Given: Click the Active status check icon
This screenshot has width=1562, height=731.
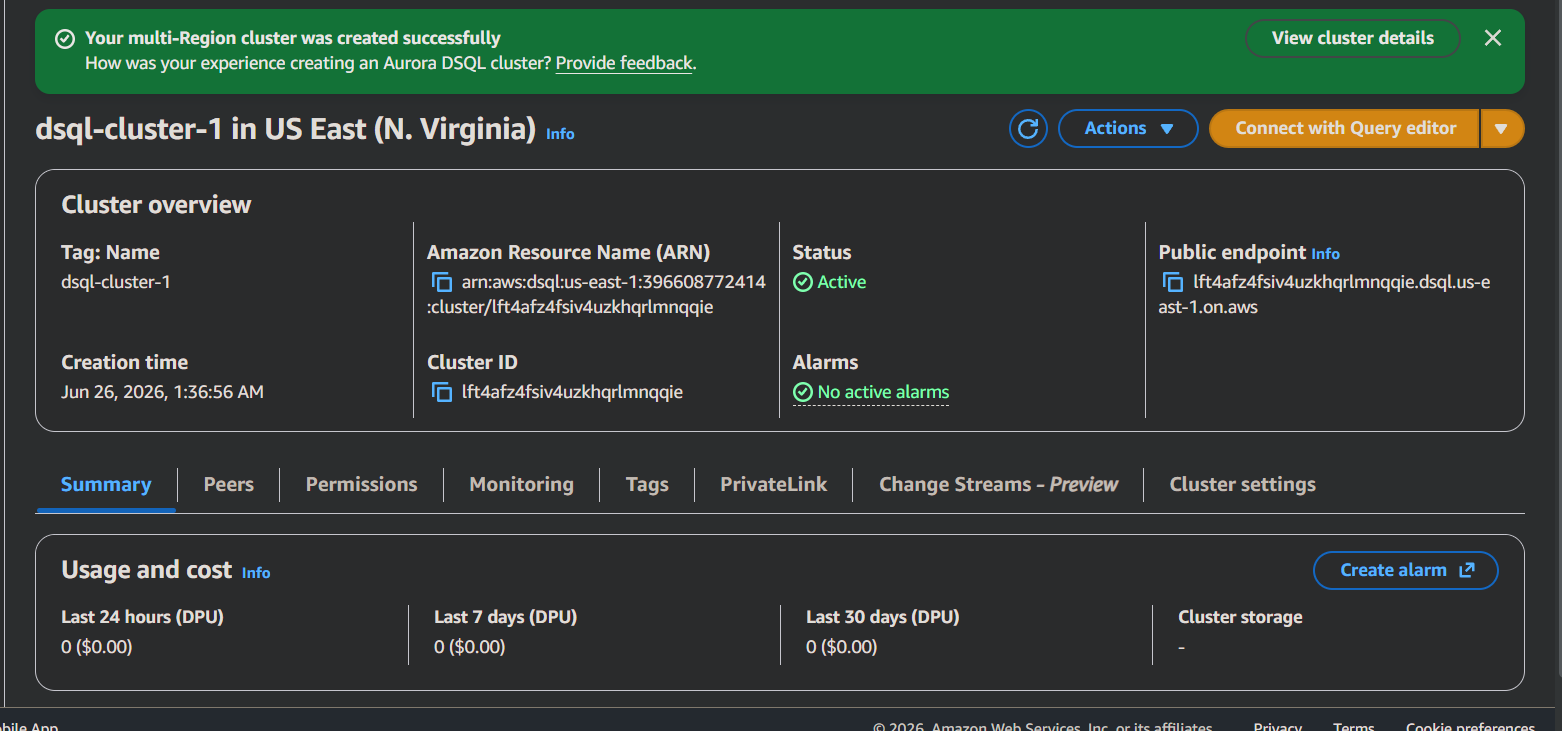Looking at the screenshot, I should click(x=802, y=282).
